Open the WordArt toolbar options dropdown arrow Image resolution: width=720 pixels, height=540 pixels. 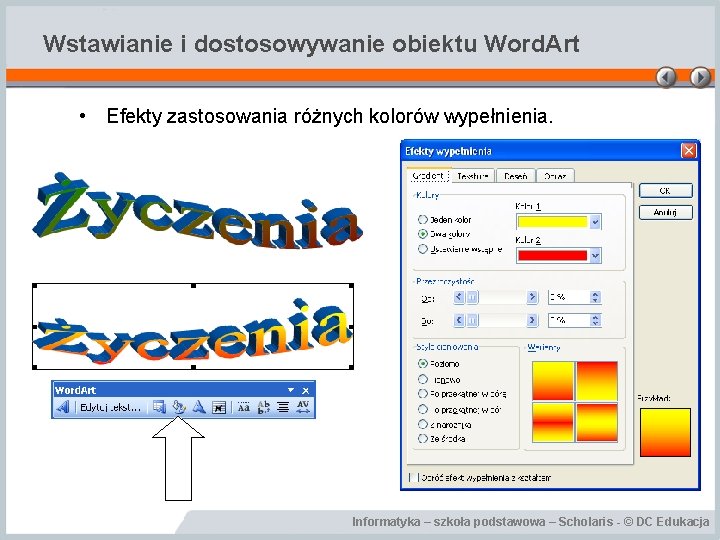tap(291, 390)
